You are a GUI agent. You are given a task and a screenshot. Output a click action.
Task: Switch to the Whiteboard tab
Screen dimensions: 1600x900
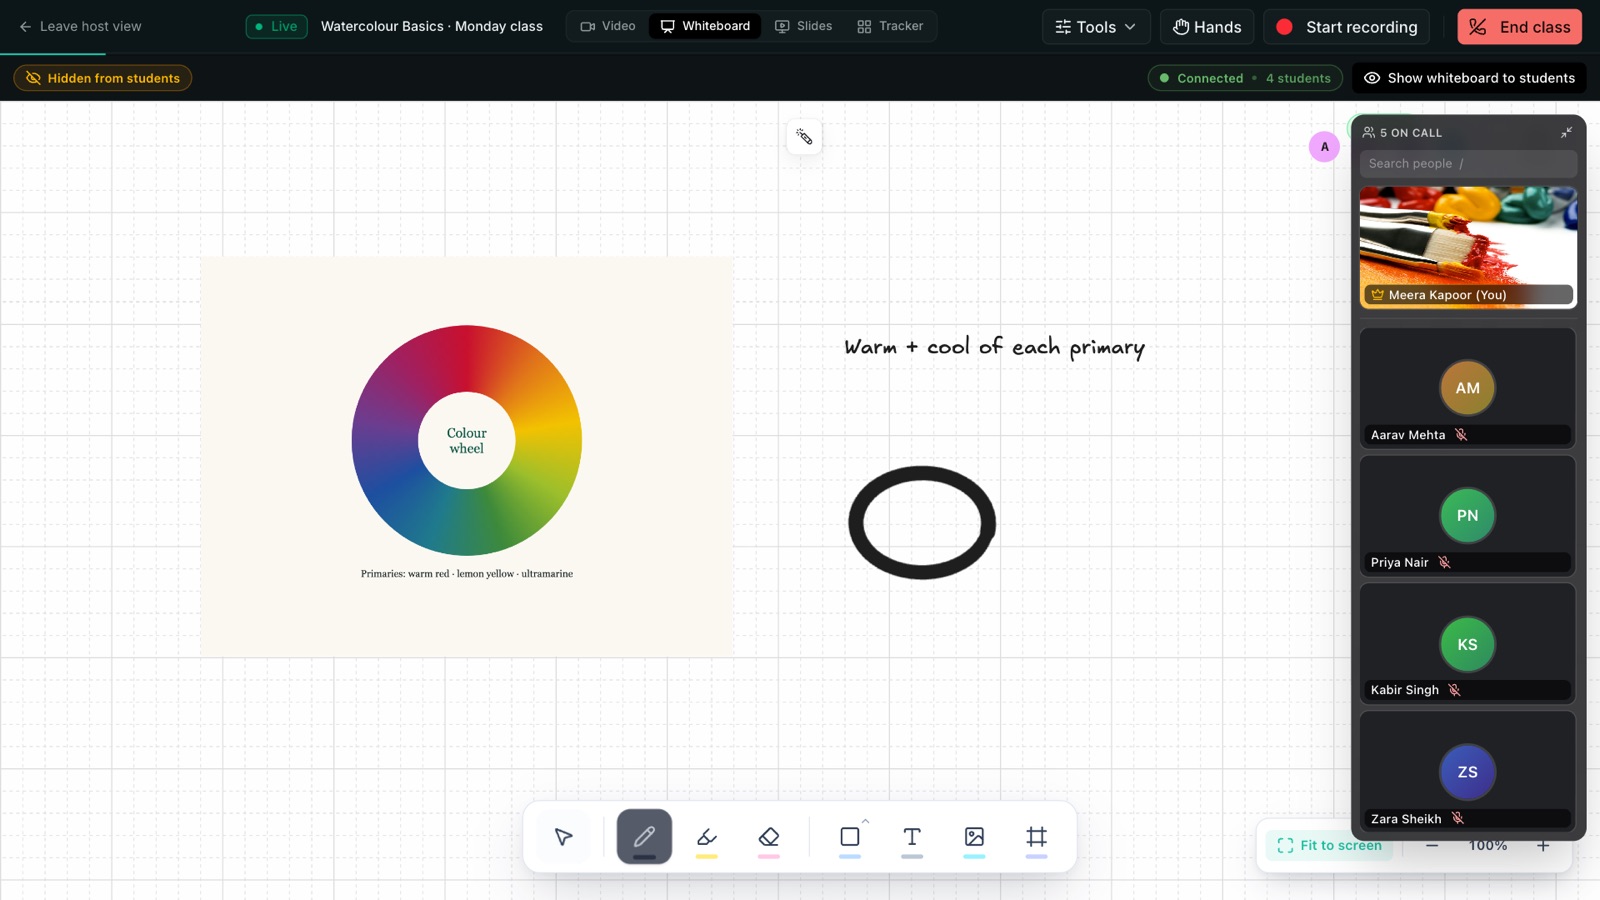coord(705,26)
